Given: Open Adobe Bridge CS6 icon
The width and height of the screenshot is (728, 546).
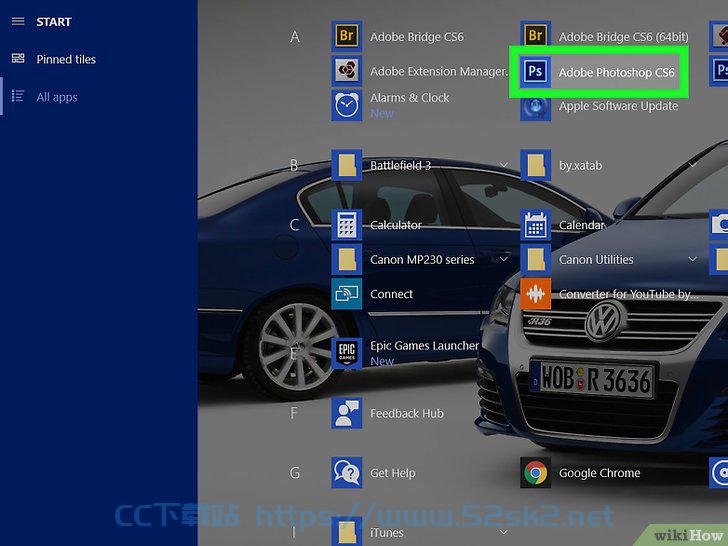Looking at the screenshot, I should pyautogui.click(x=347, y=36).
